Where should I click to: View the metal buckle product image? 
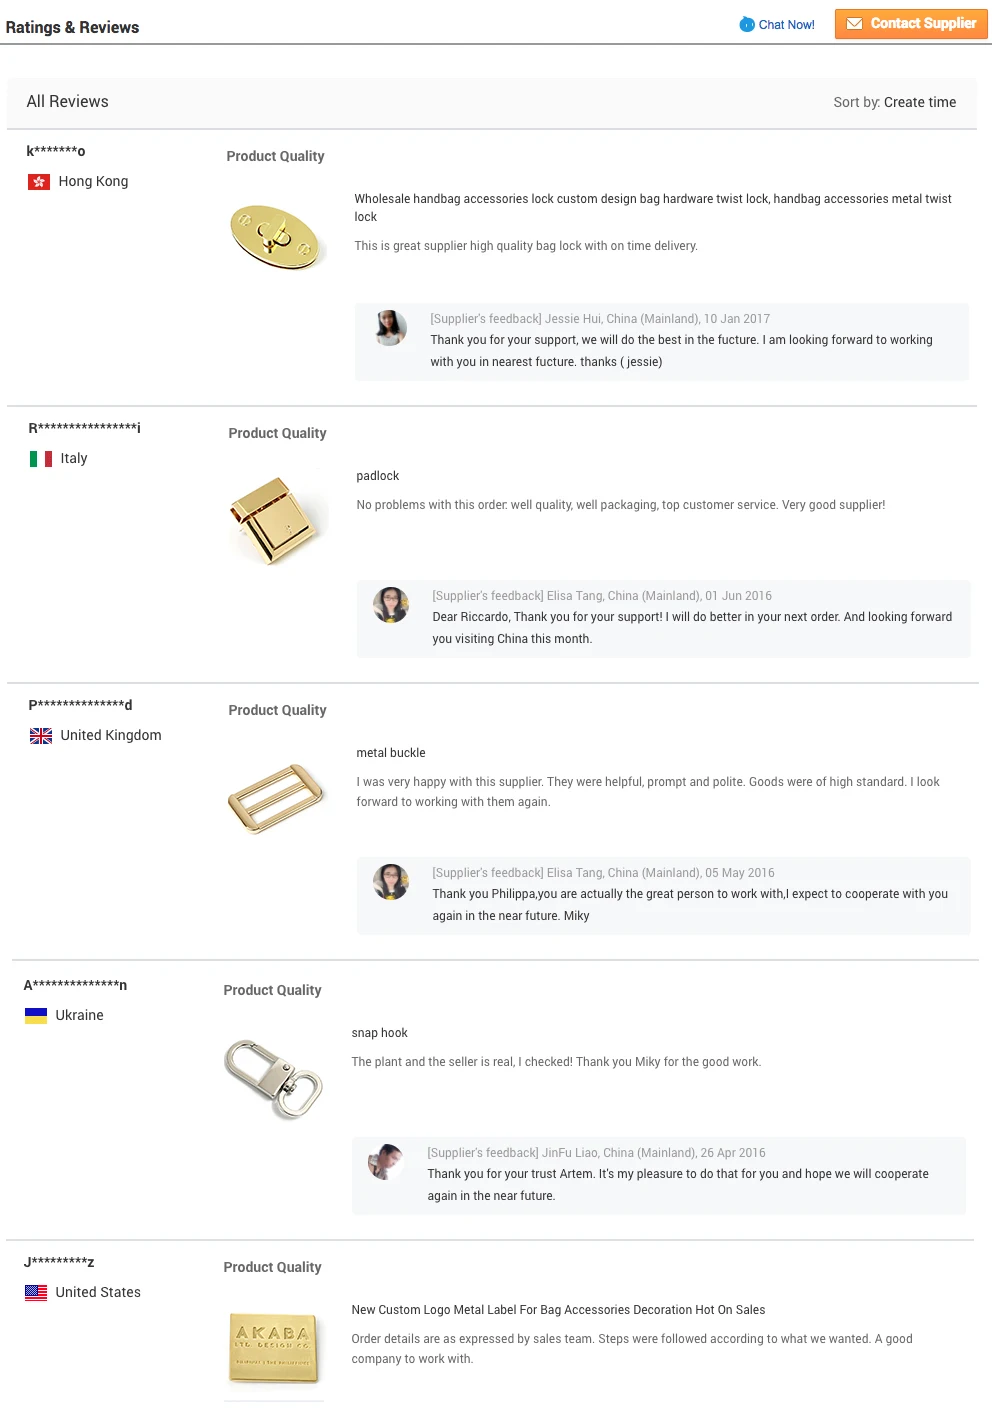tap(277, 797)
